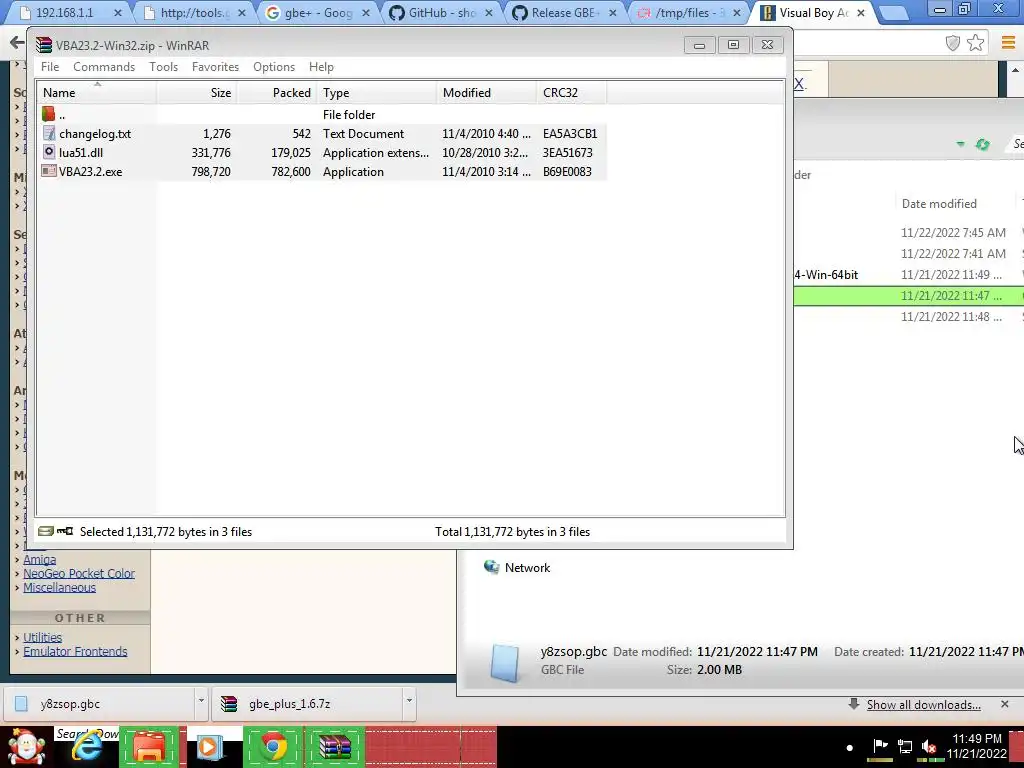Open the Explorer address history dropdown arrow
This screenshot has height=768, width=1024.
pos(960,144)
